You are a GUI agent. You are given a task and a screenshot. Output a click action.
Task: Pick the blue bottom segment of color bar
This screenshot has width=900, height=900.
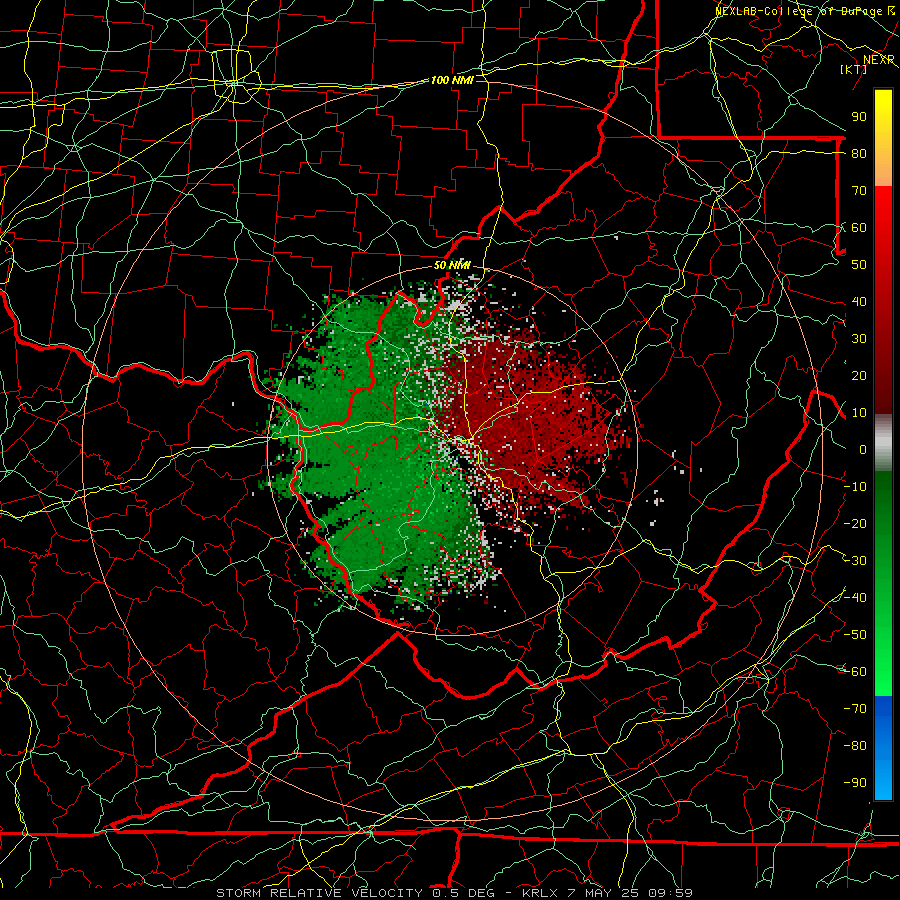883,747
